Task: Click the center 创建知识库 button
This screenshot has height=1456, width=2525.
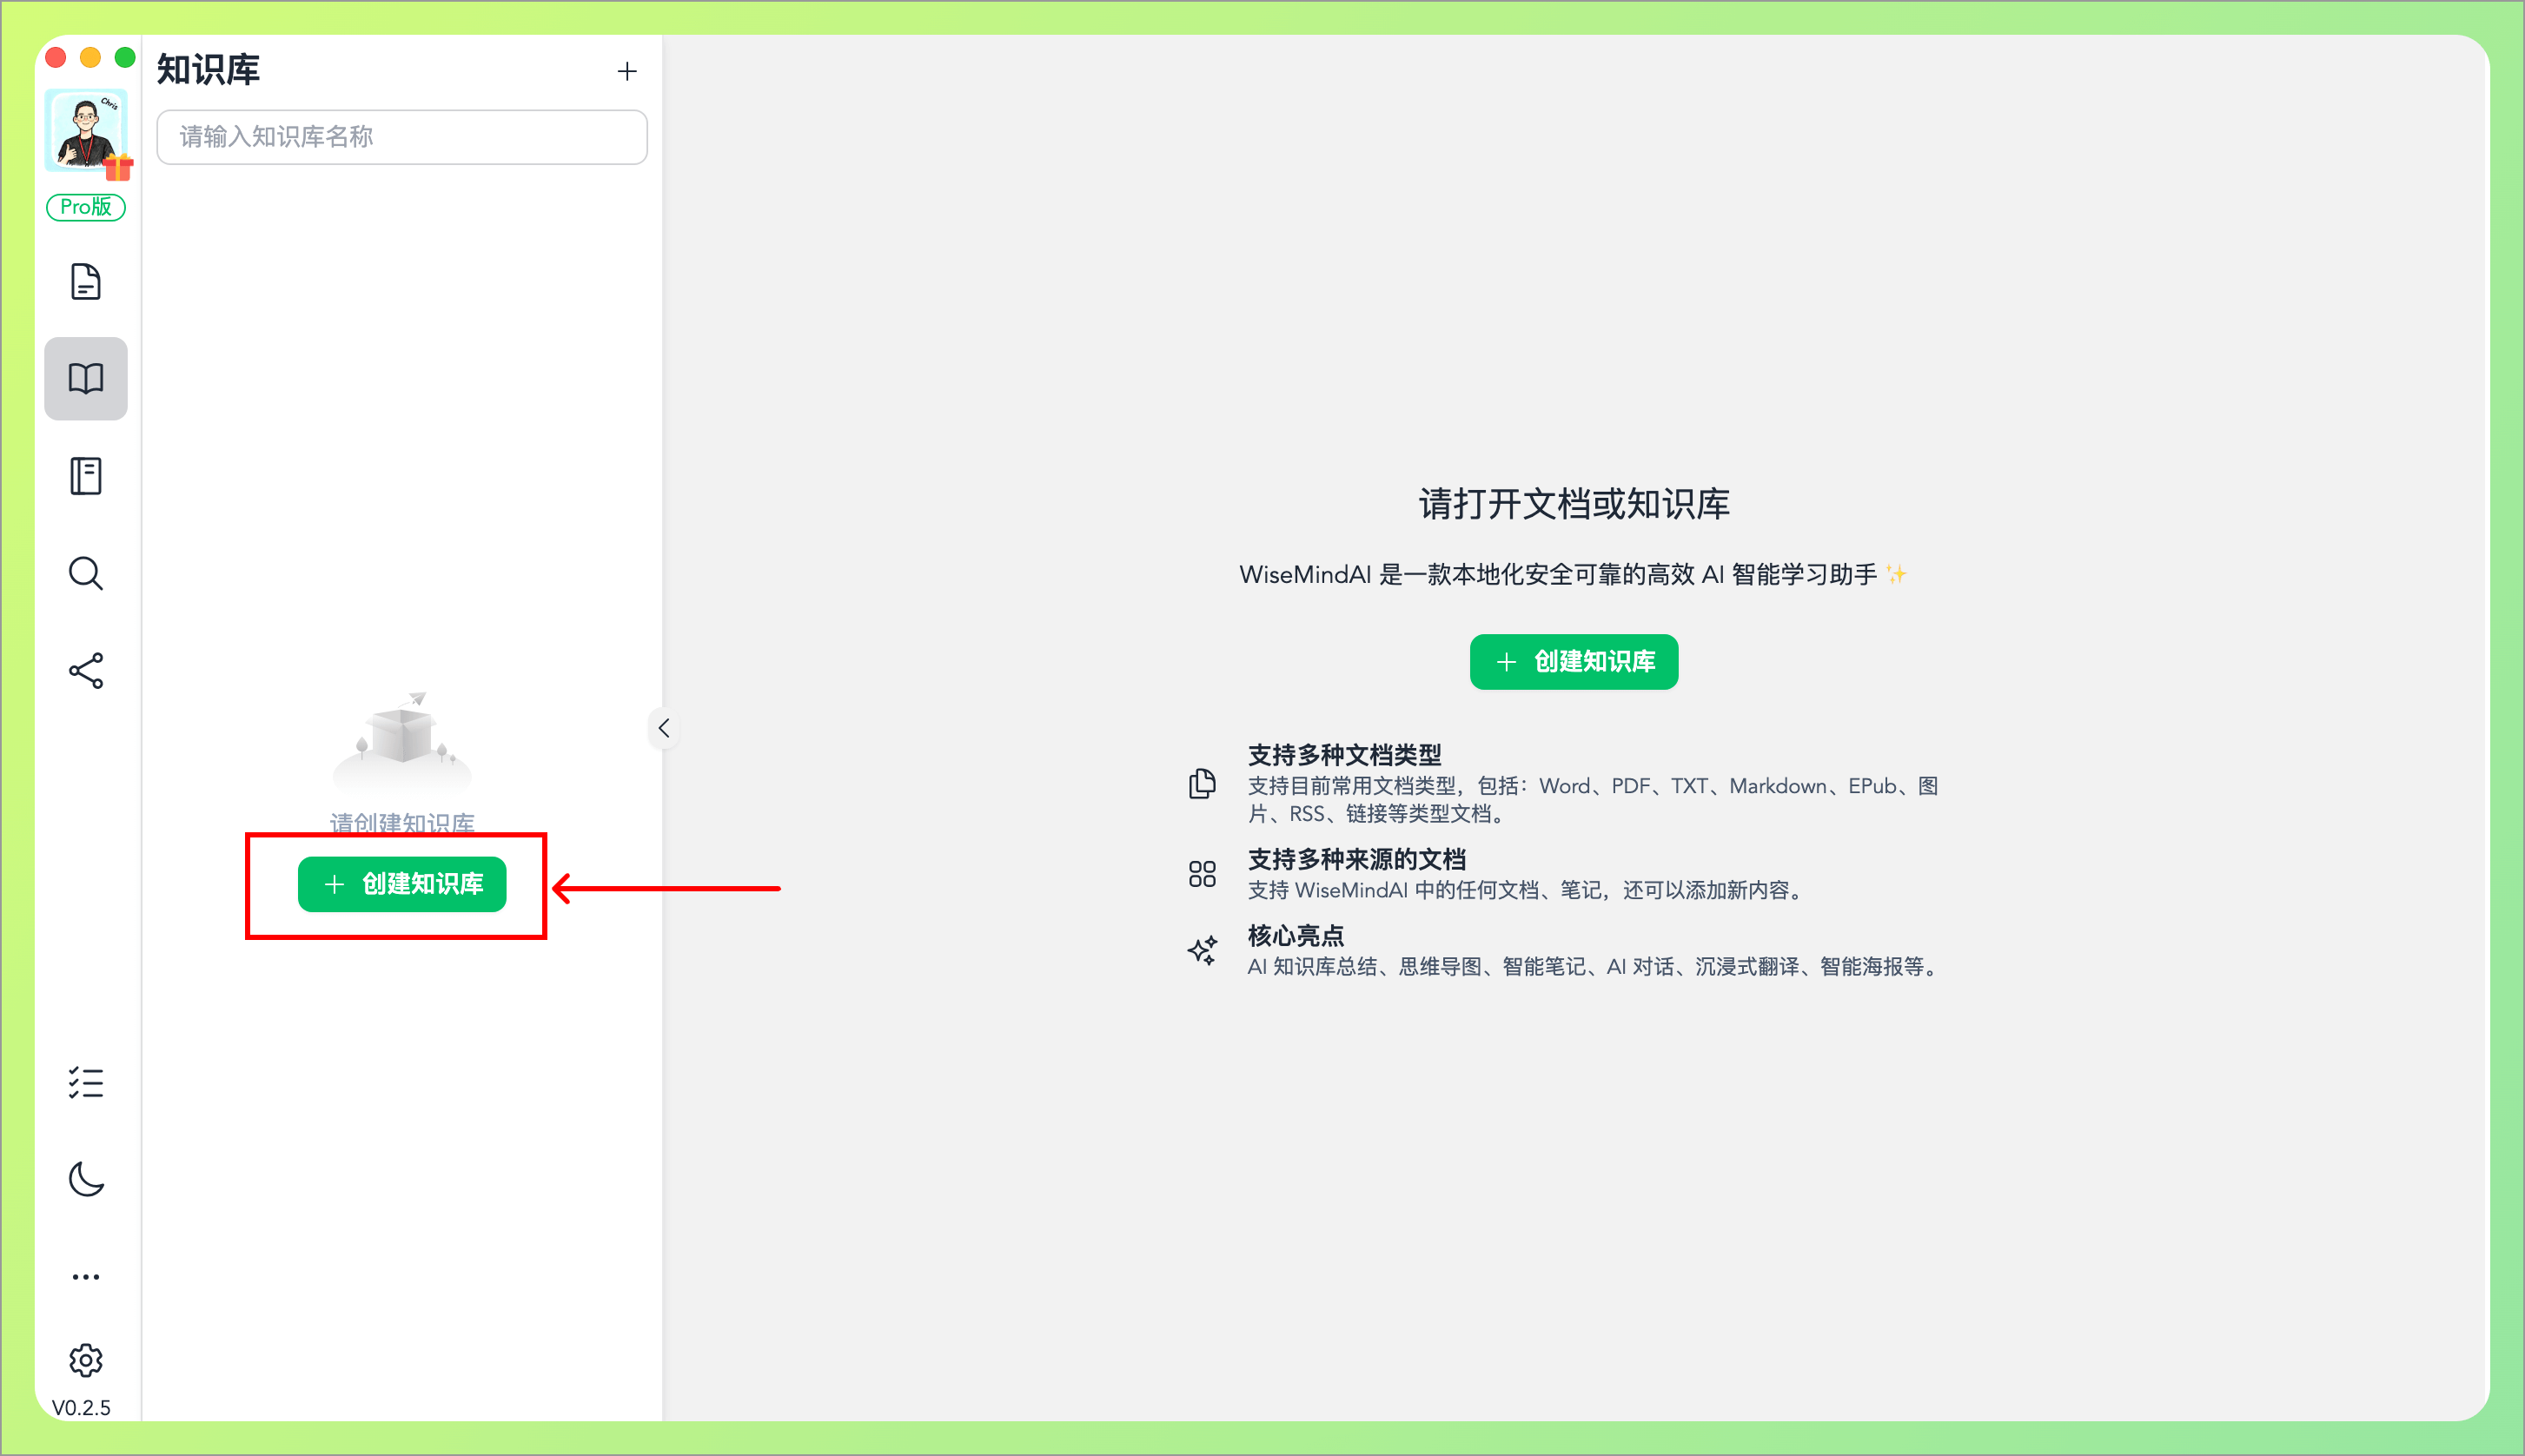Action: coord(1573,661)
